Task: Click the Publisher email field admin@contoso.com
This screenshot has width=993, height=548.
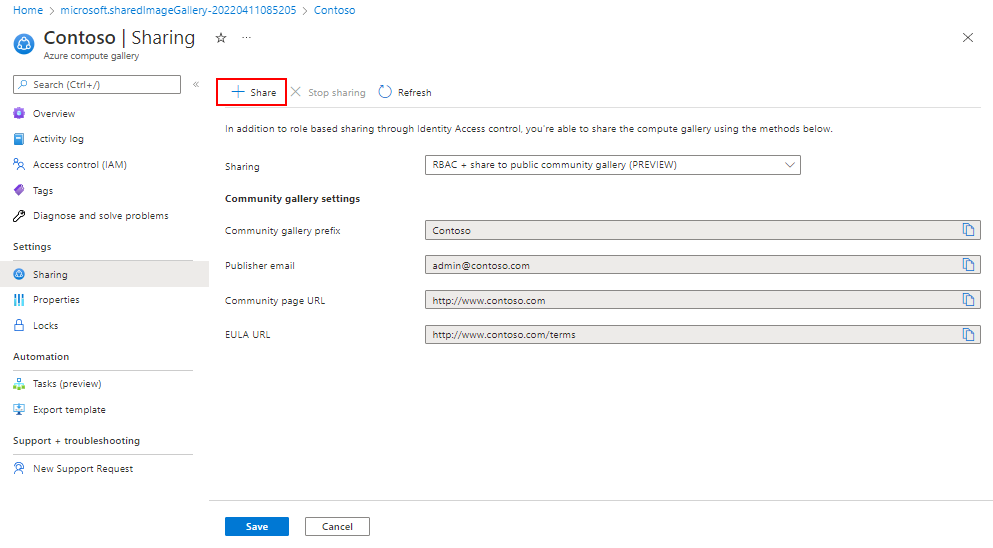Action: [x=702, y=265]
